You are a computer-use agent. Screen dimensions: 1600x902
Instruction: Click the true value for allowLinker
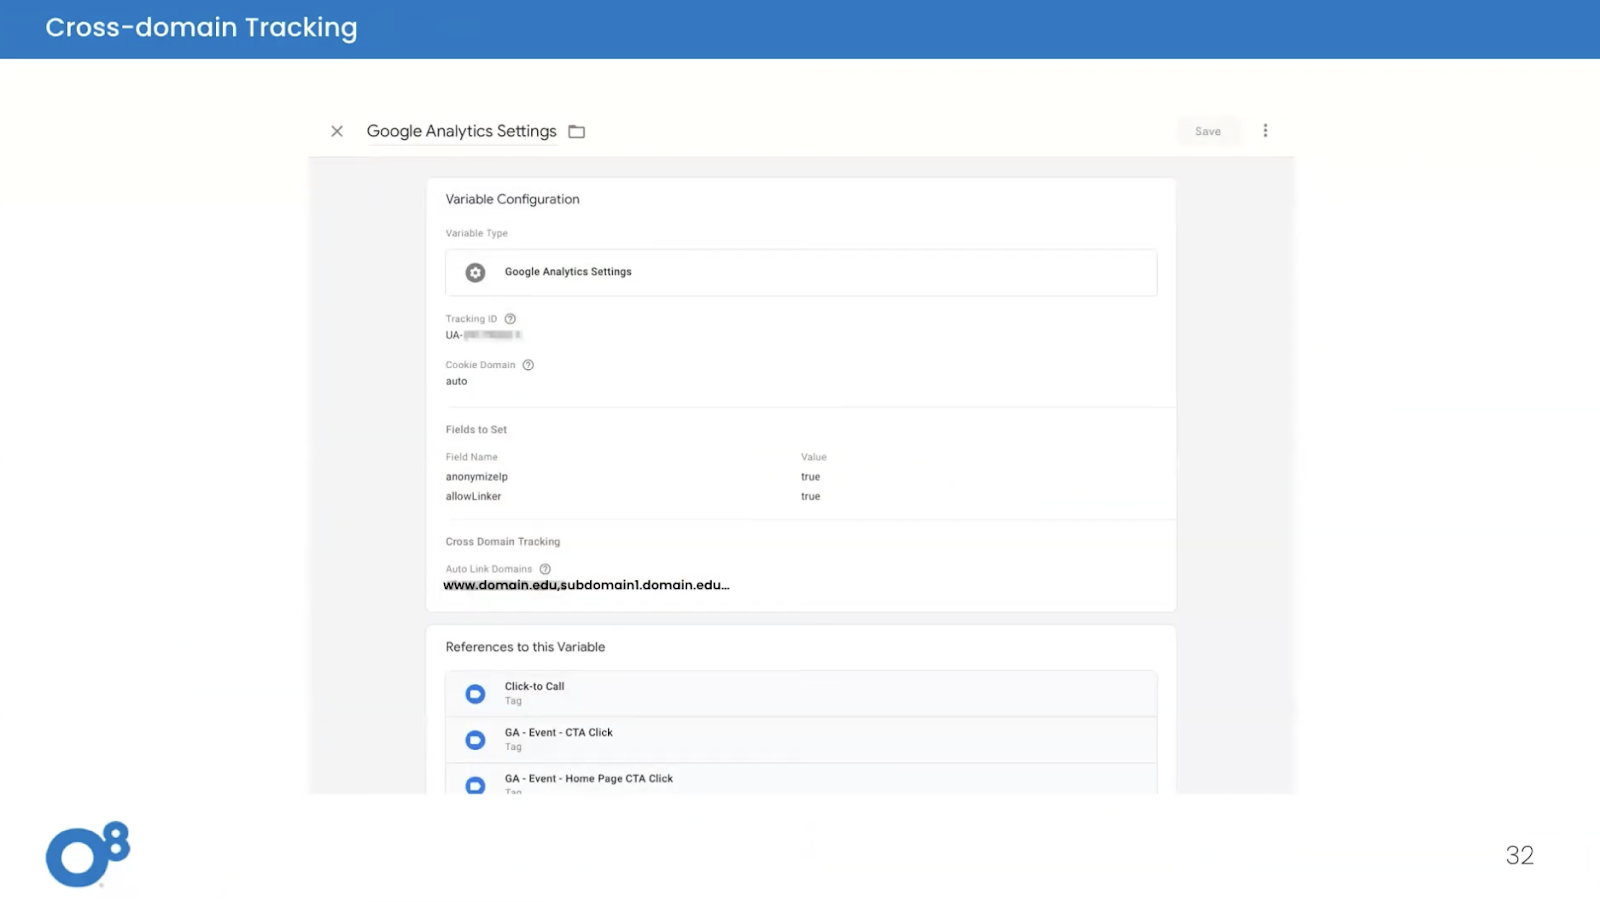tap(810, 496)
